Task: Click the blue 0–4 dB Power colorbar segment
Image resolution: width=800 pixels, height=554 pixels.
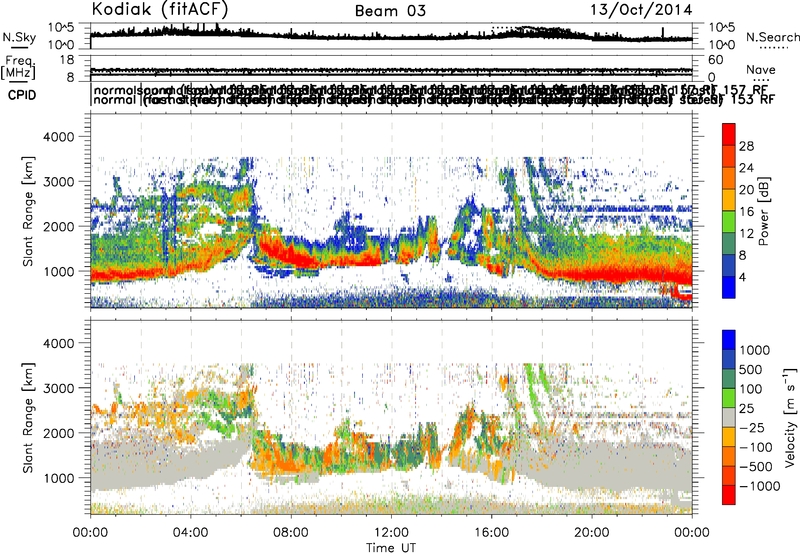Action: coord(729,287)
